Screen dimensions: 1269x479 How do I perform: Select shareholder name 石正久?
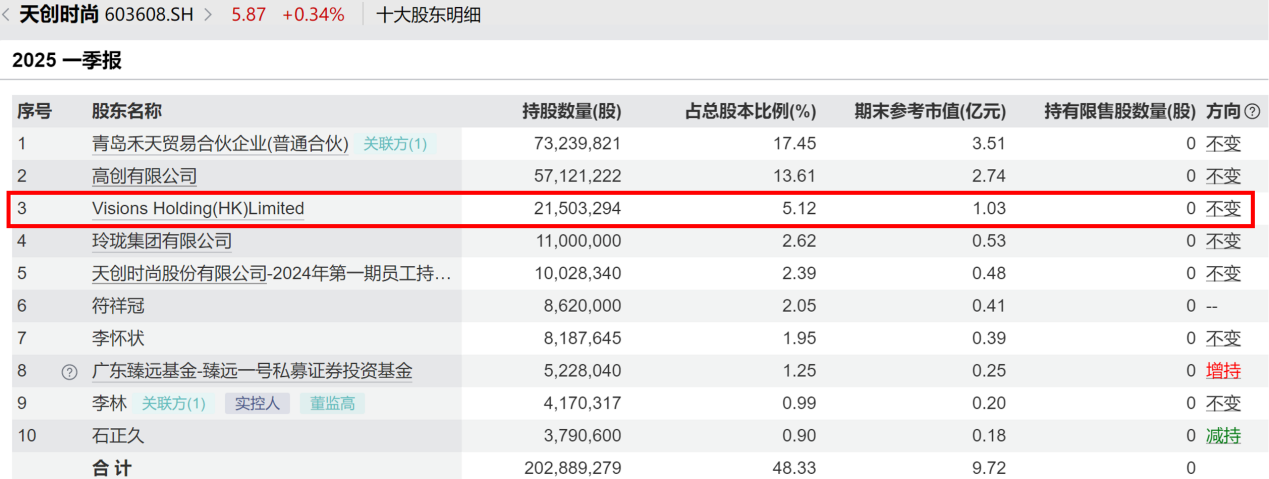point(118,436)
